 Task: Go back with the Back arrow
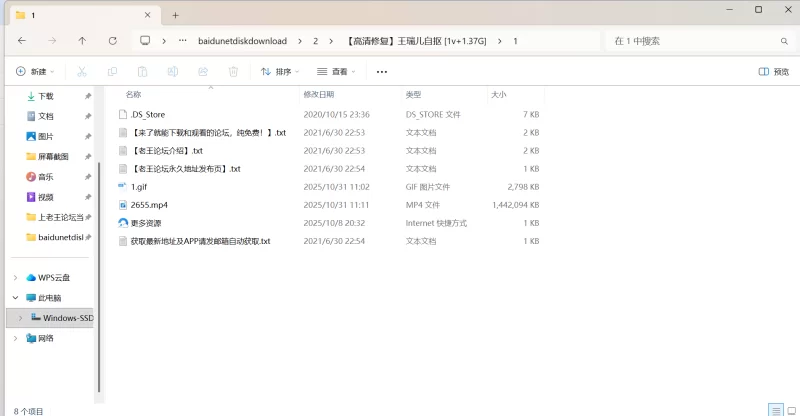point(21,41)
